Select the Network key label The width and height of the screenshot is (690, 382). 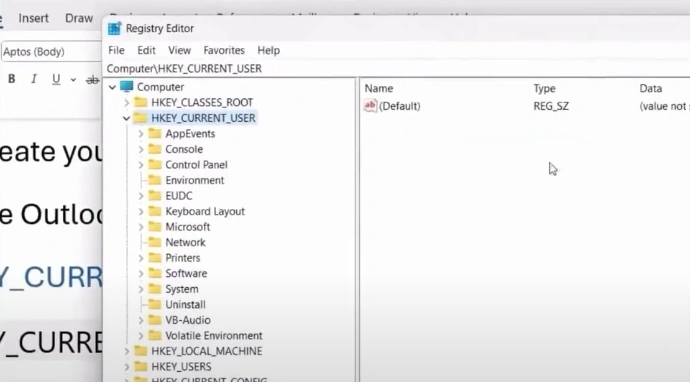click(185, 242)
